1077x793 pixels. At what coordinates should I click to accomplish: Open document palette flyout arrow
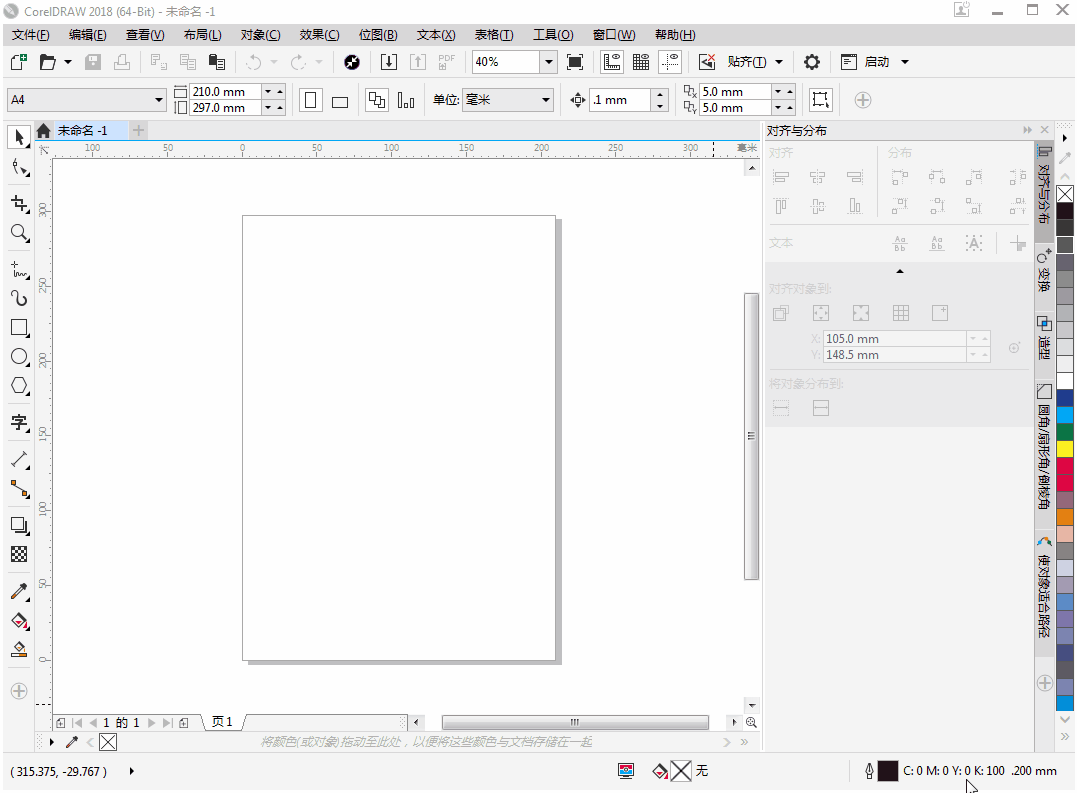(52, 742)
